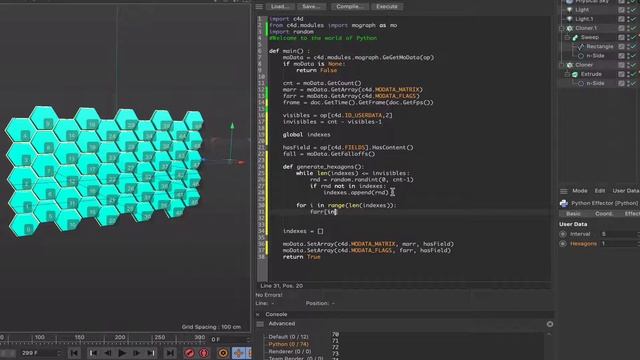This screenshot has width=640, height=360.
Task: Select the Cloner object icon
Action: 570,65
